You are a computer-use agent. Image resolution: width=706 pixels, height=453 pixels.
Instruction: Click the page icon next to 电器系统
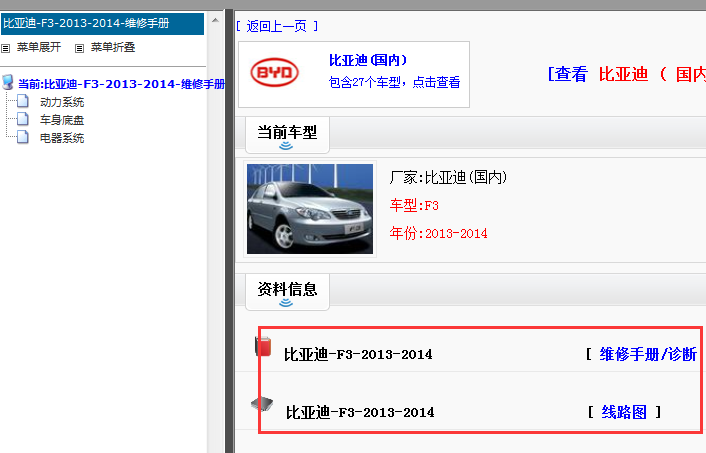[x=23, y=137]
